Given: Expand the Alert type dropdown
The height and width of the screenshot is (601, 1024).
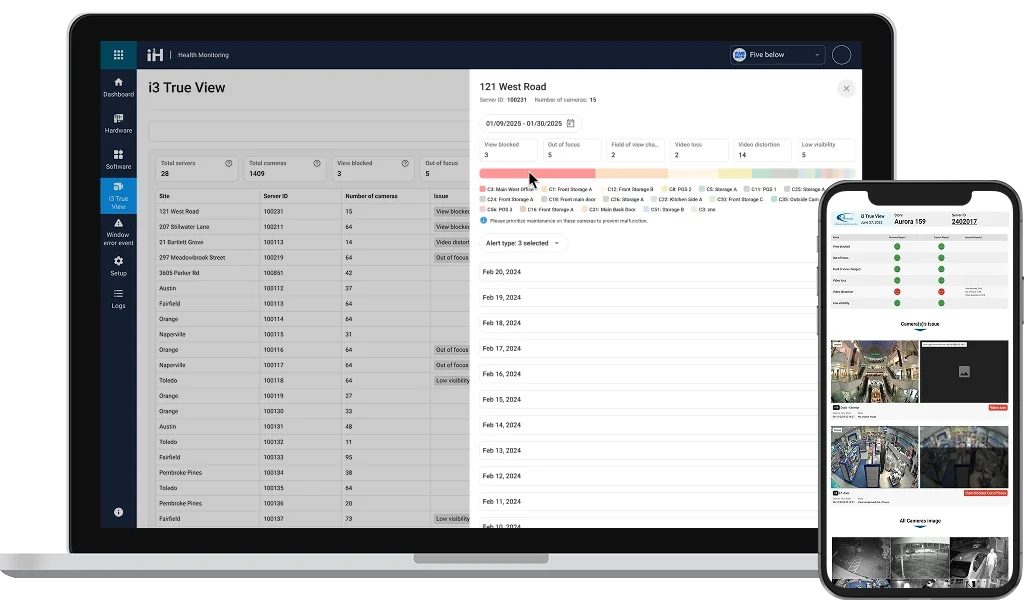Looking at the screenshot, I should pos(524,243).
